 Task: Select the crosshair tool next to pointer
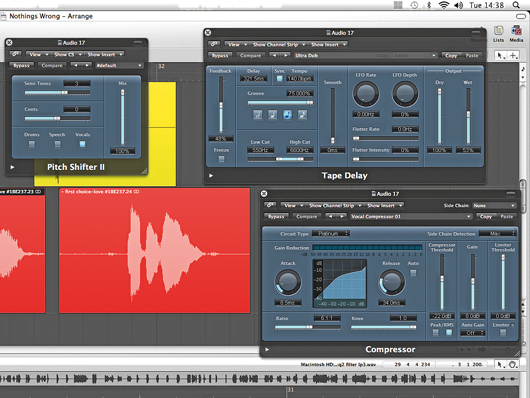(513, 55)
